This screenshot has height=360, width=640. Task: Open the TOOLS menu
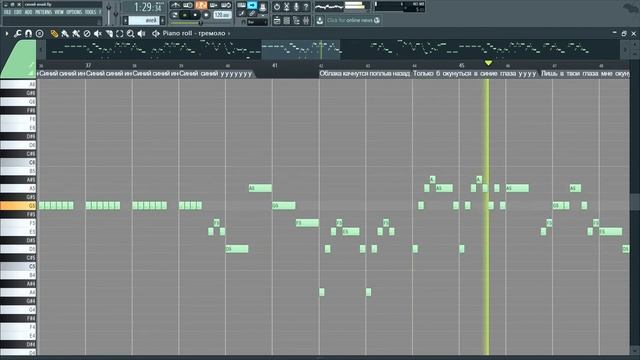(x=90, y=12)
